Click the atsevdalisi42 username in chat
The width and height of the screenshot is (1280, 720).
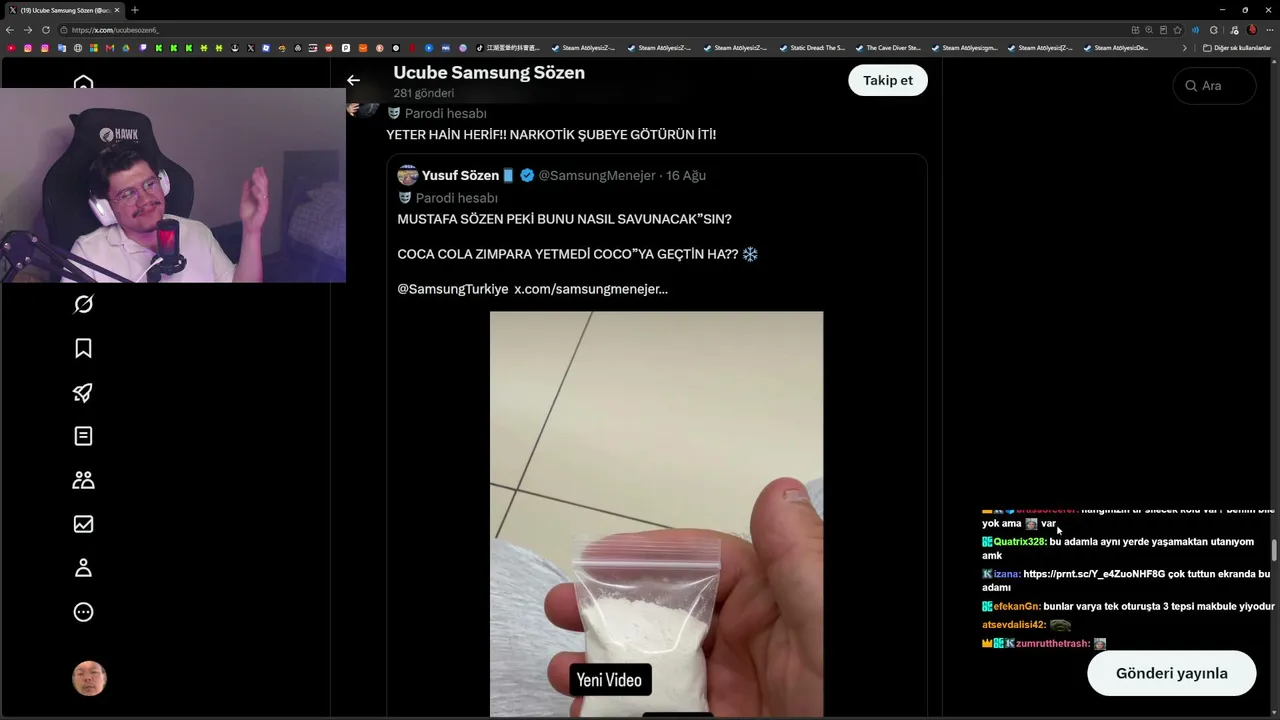point(1014,625)
